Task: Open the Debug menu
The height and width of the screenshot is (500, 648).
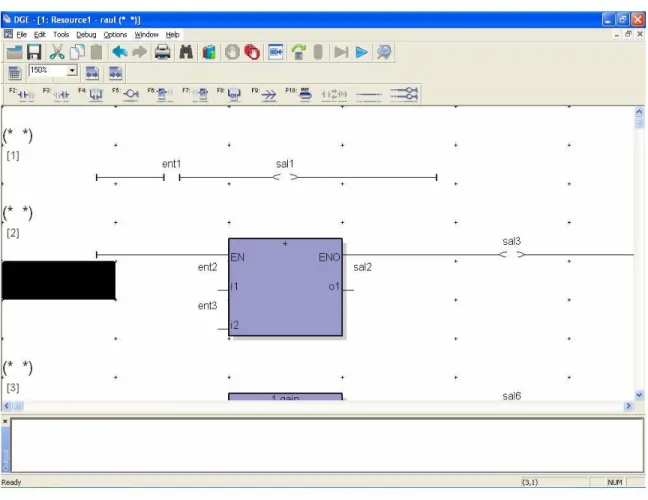Action: click(x=86, y=35)
